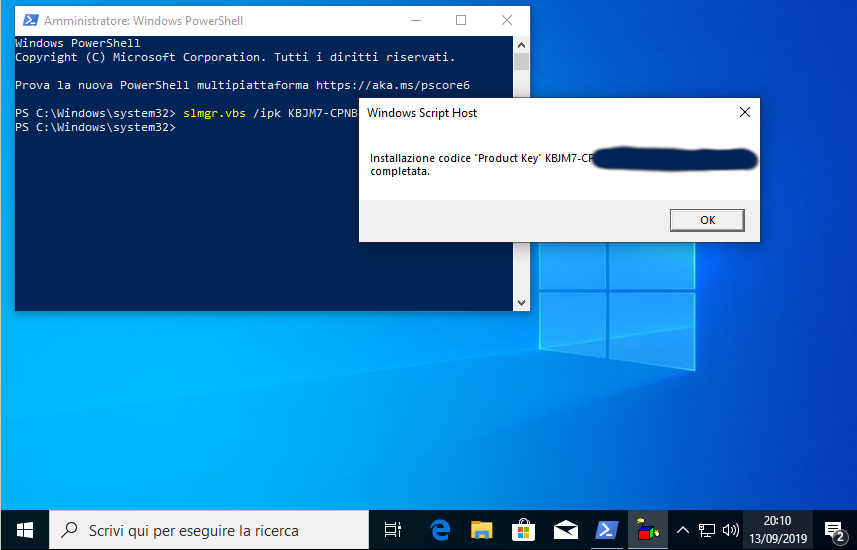The width and height of the screenshot is (857, 550).
Task: Show hidden system tray icons
Action: tap(683, 530)
